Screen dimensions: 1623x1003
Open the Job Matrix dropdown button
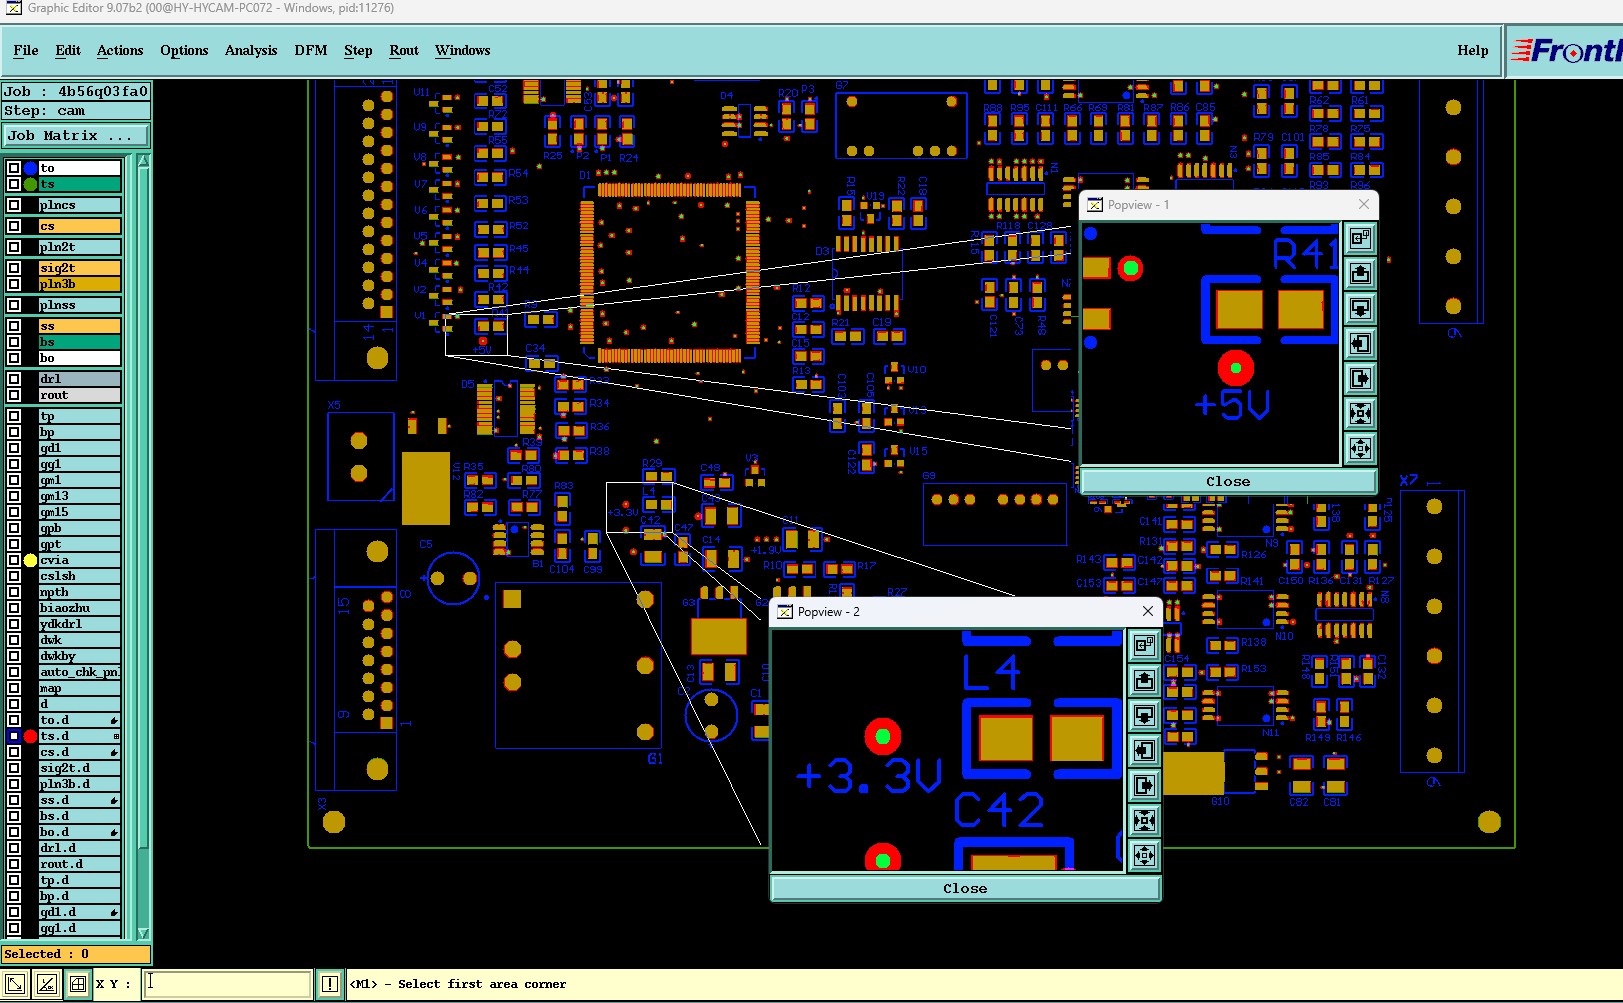[x=76, y=135]
